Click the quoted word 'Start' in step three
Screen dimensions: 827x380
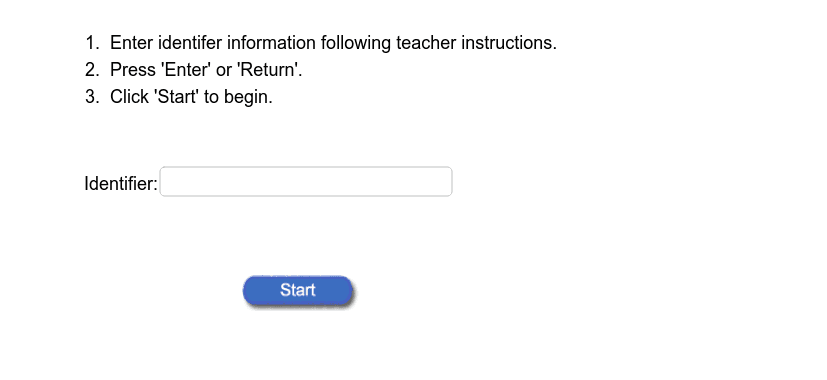[176, 97]
